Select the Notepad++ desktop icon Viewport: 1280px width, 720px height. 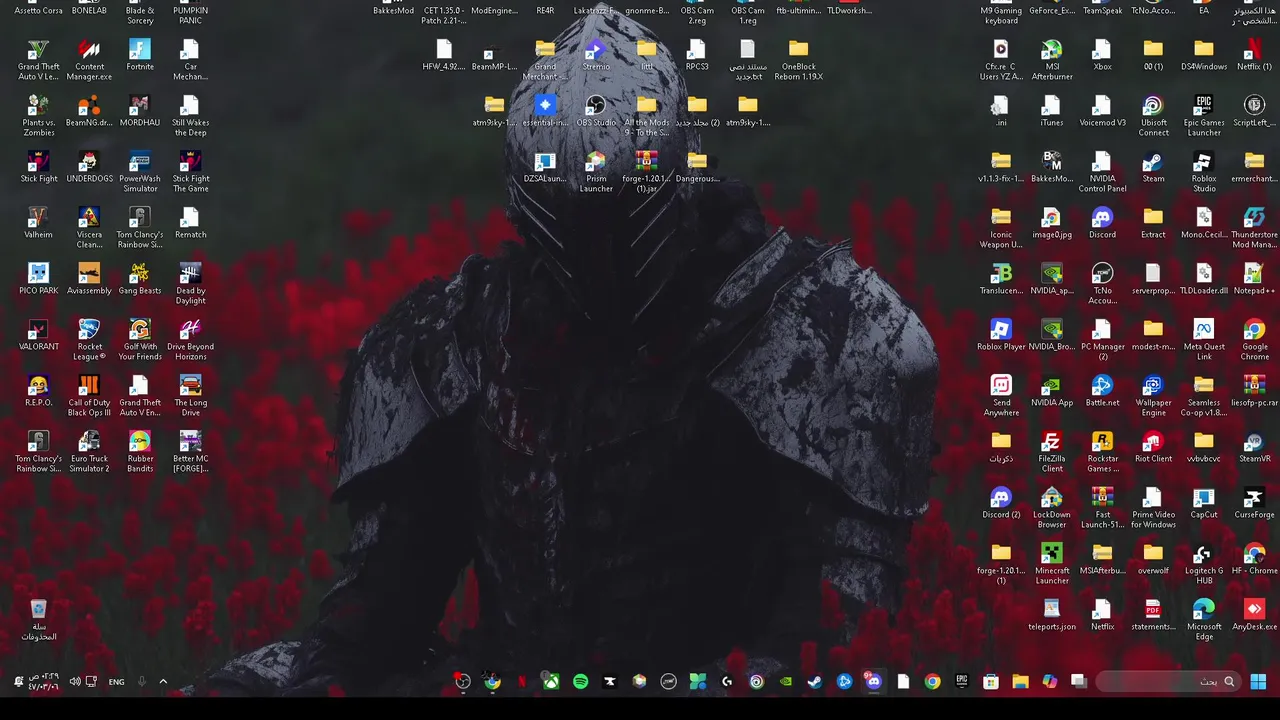pyautogui.click(x=1255, y=279)
